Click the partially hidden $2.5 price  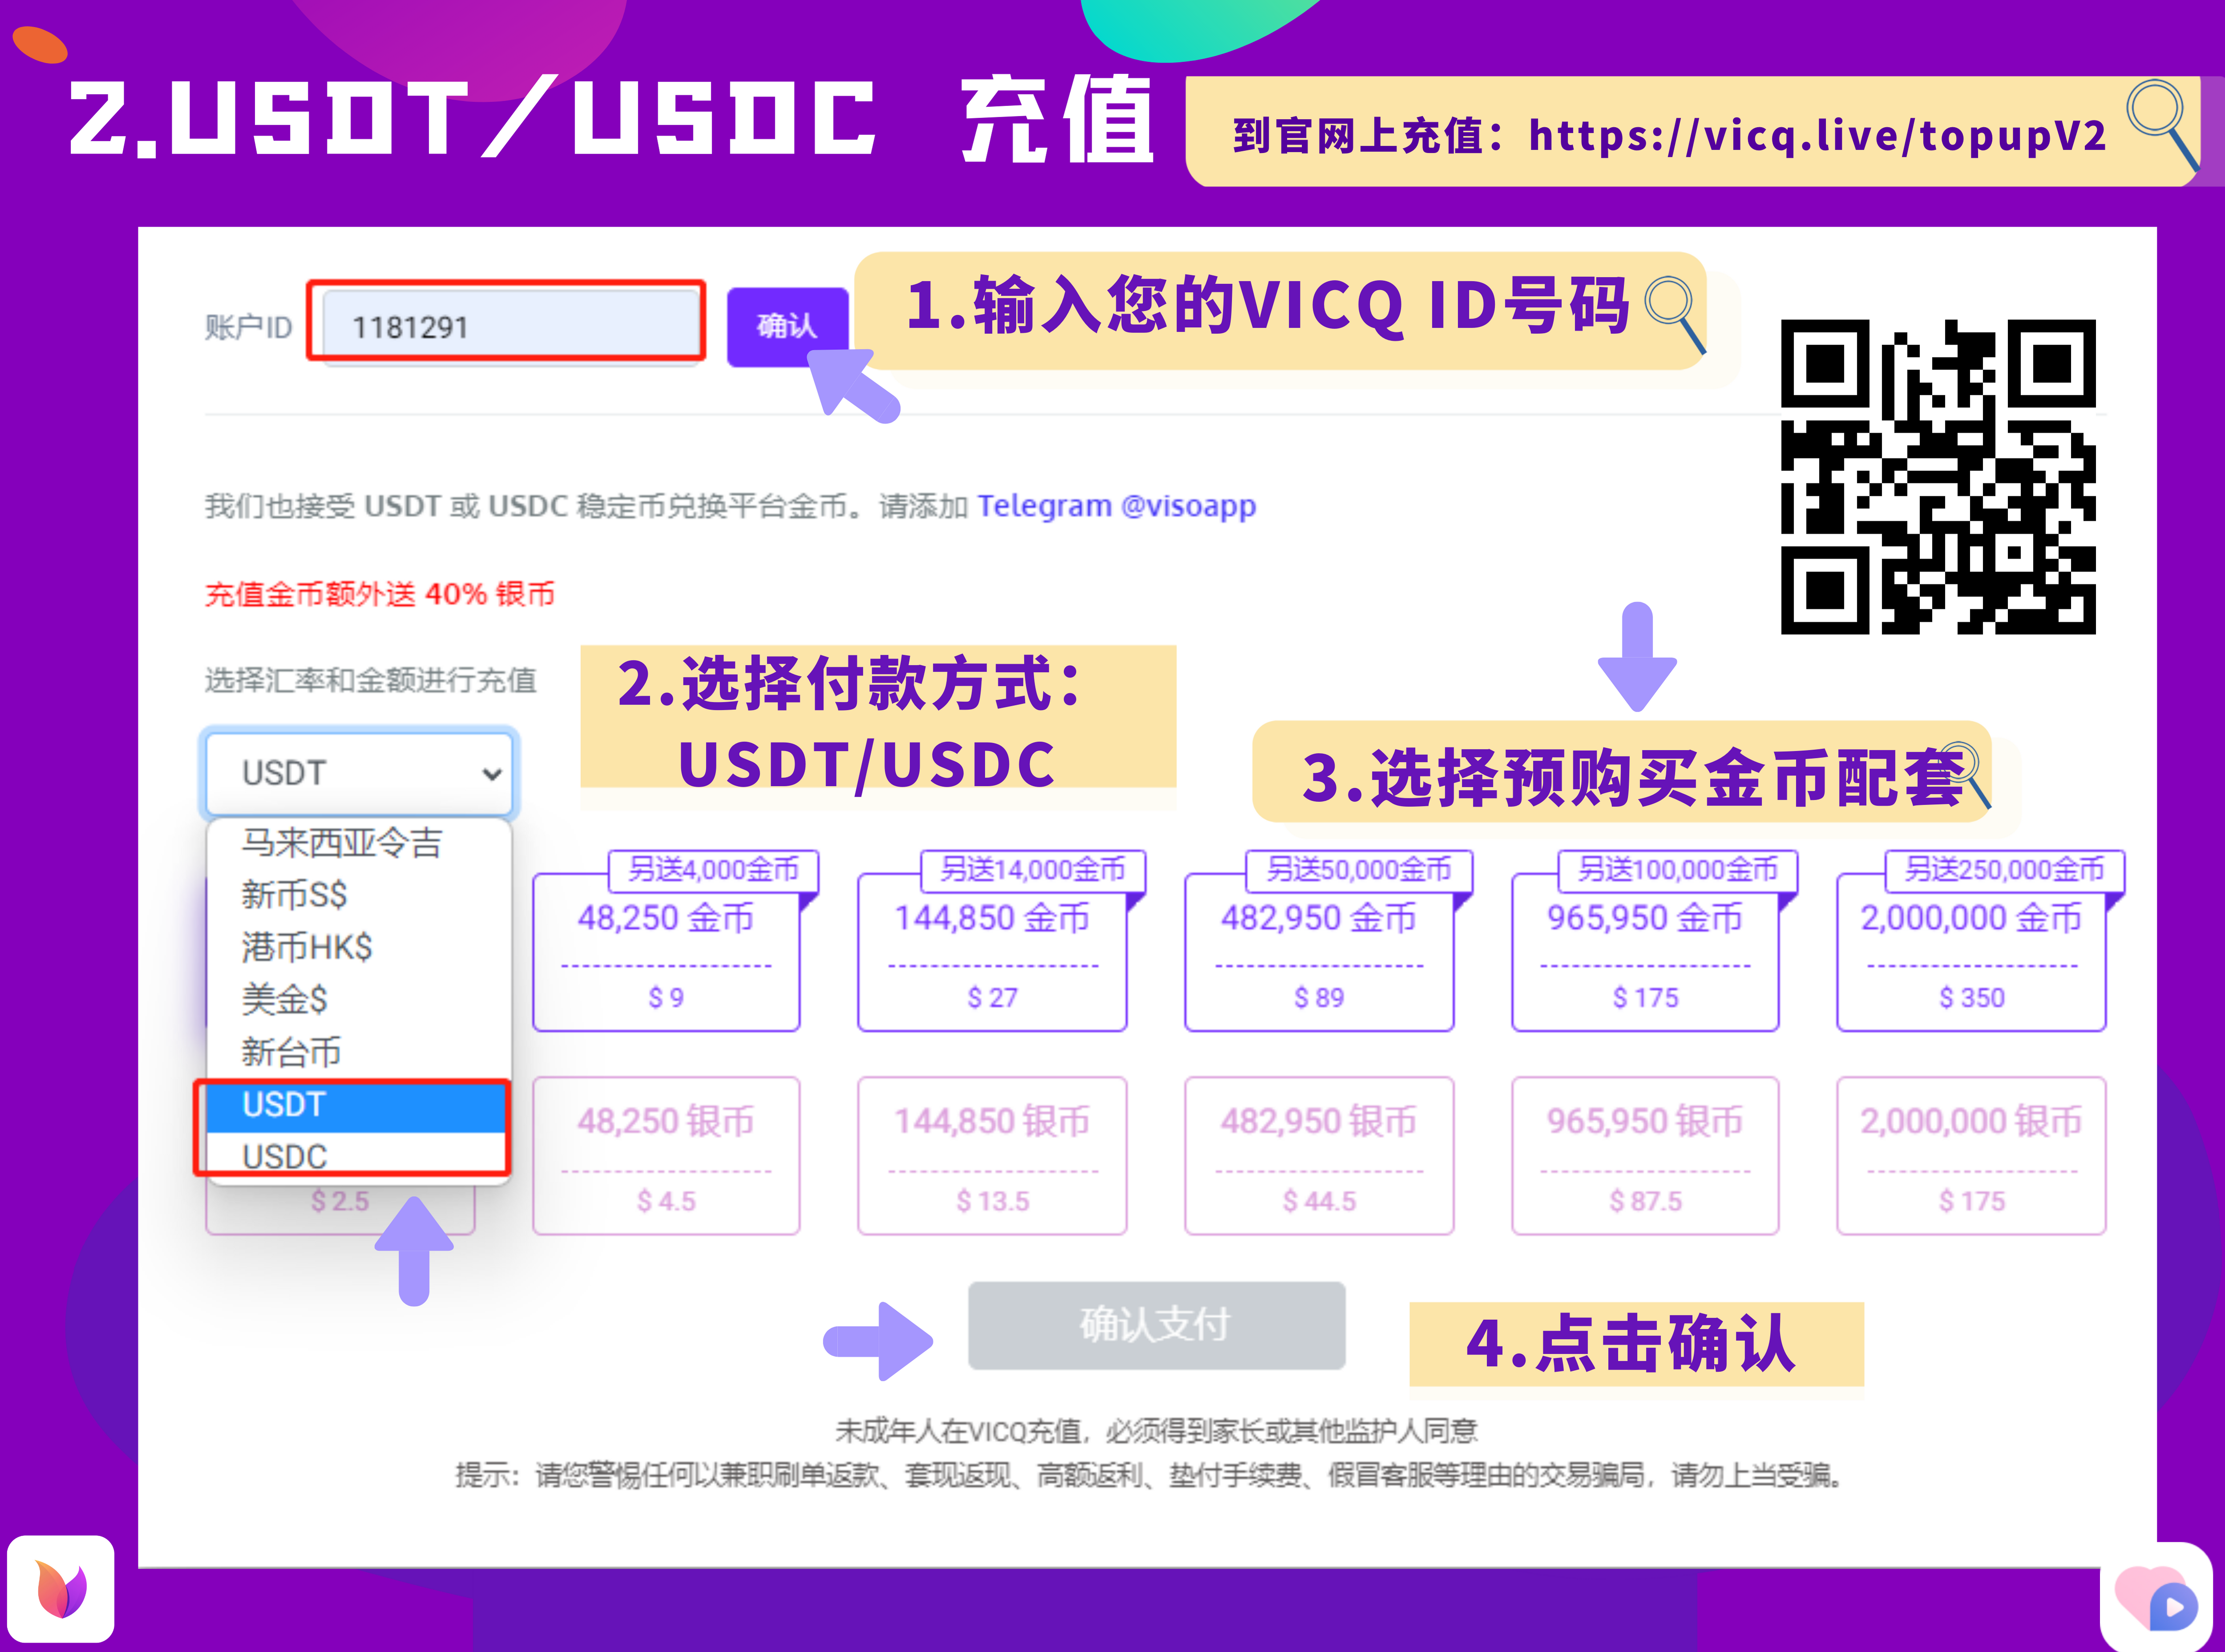click(x=340, y=1201)
